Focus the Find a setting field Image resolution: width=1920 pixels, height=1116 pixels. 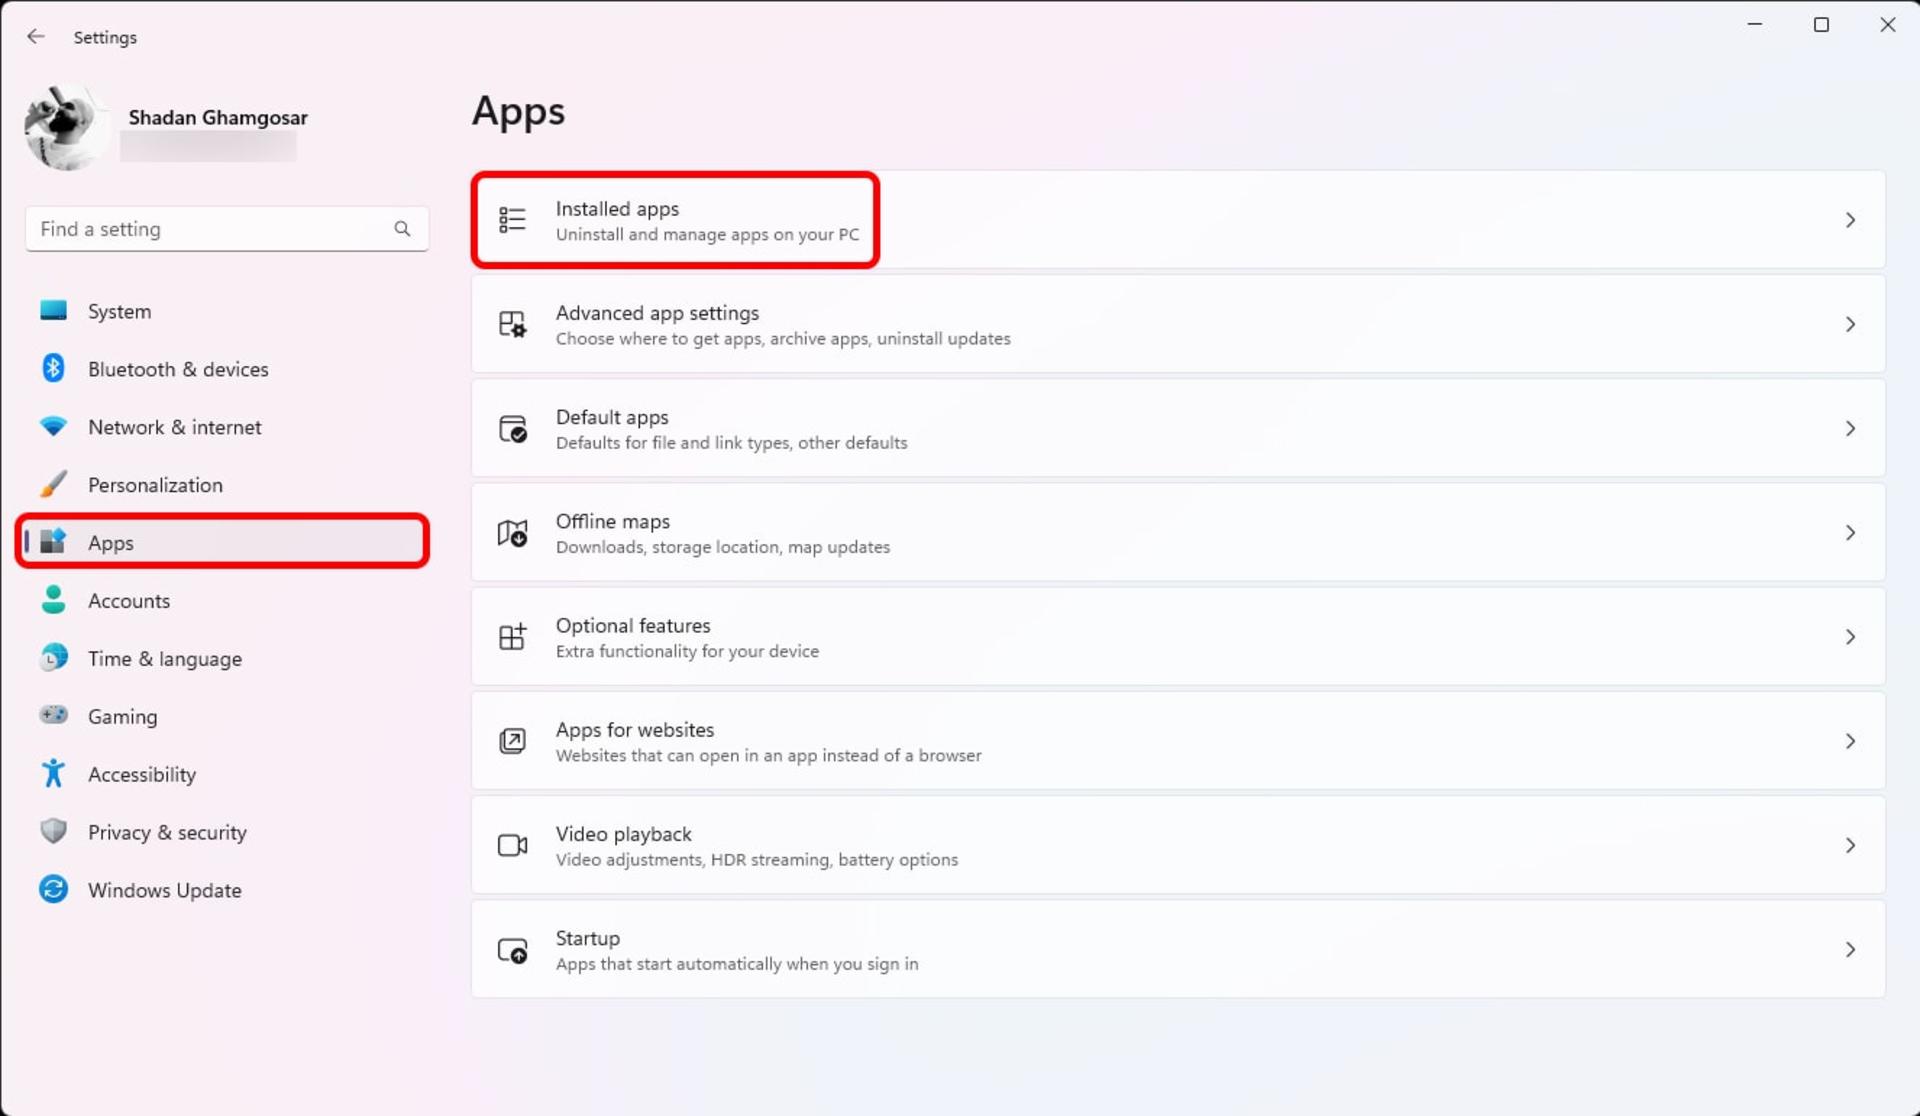coord(227,229)
